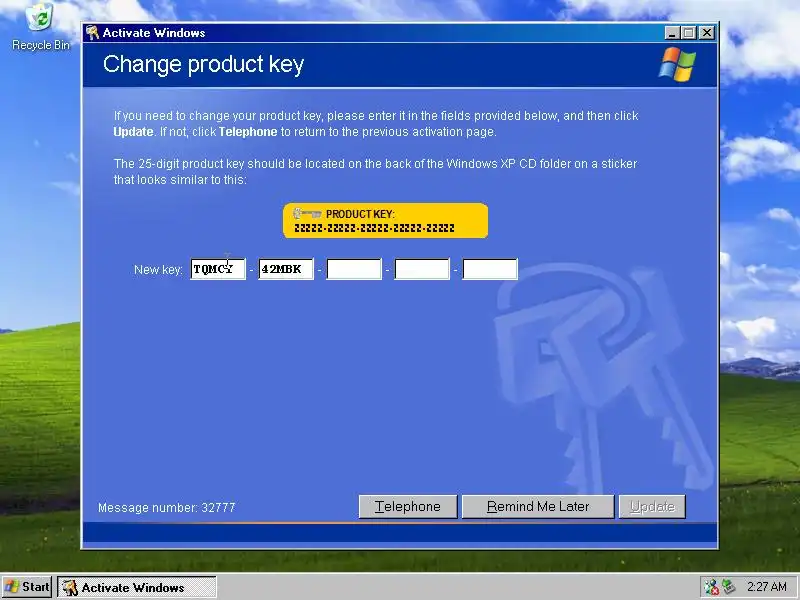
Task: Focus the second key field containing 42MBK
Action: [286, 269]
